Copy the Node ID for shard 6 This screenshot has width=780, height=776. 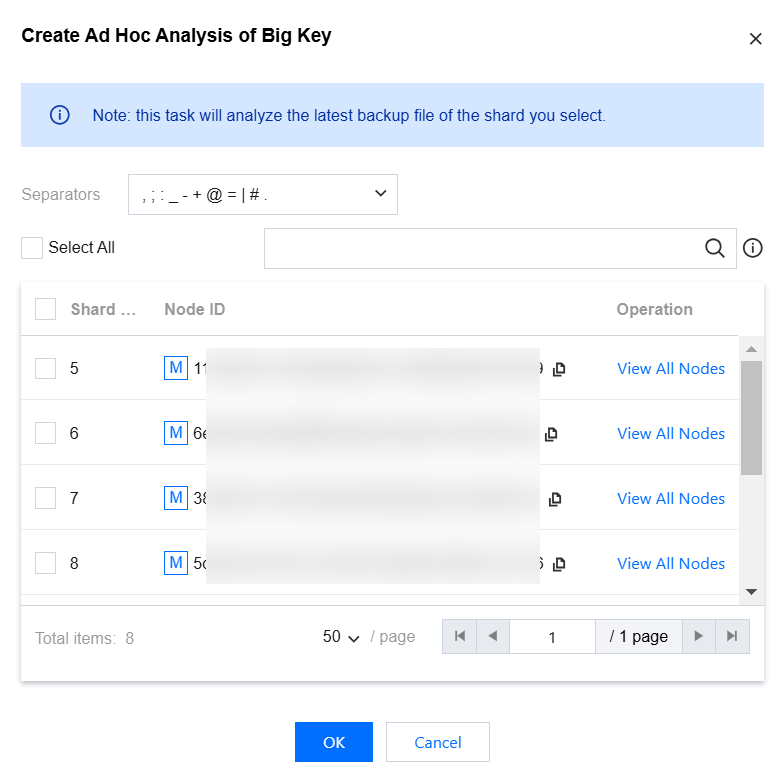(x=551, y=434)
